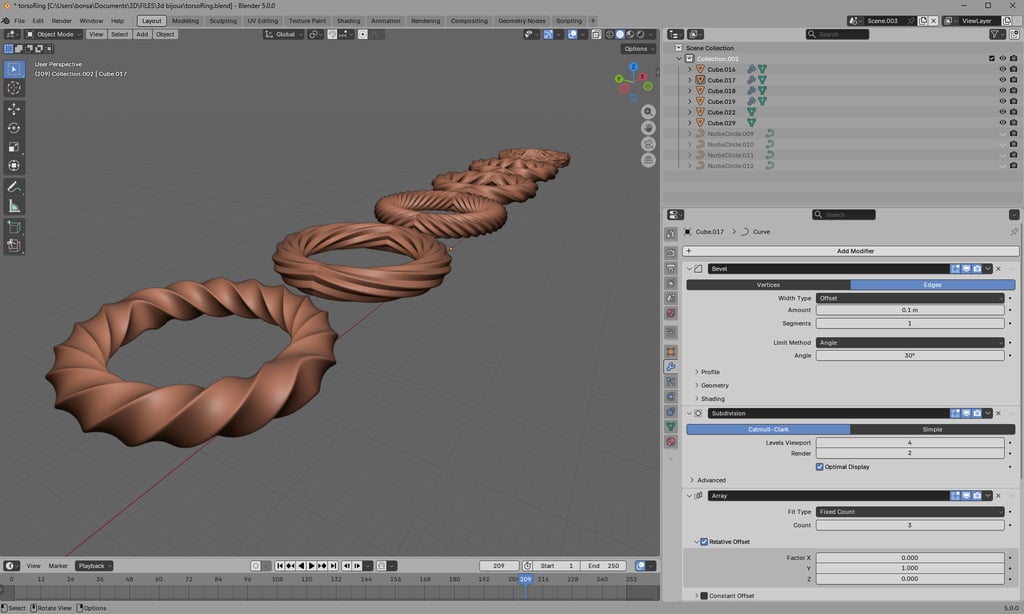Screen dimensions: 1024x614
Task: Select the Move tool in the viewport toolbar
Action: 14,108
